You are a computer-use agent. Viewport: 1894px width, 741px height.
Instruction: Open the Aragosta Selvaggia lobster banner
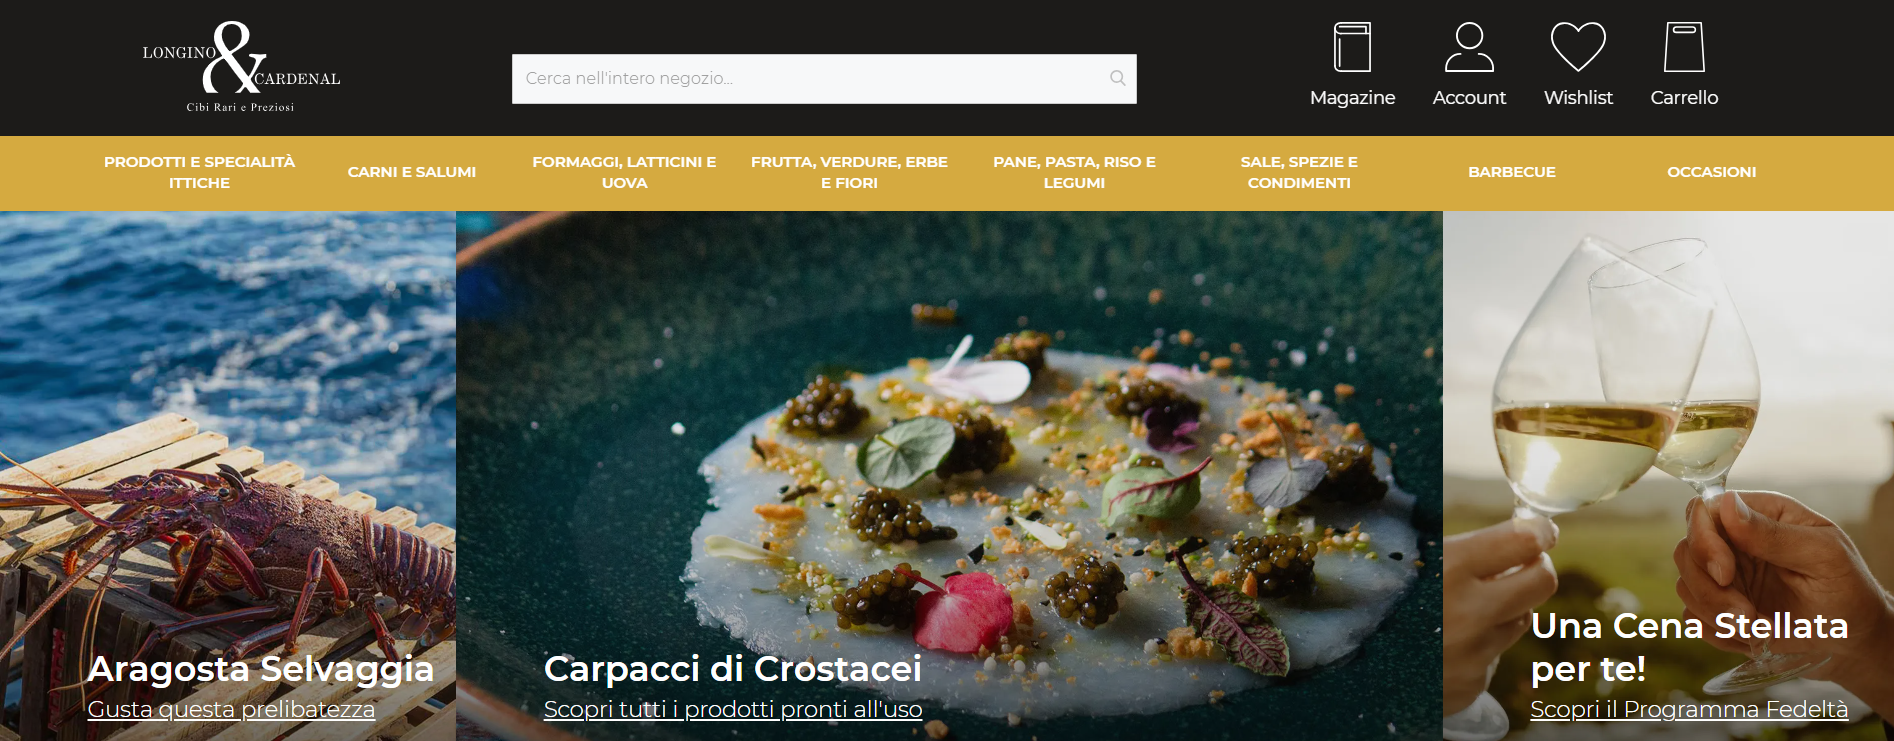pyautogui.click(x=228, y=476)
